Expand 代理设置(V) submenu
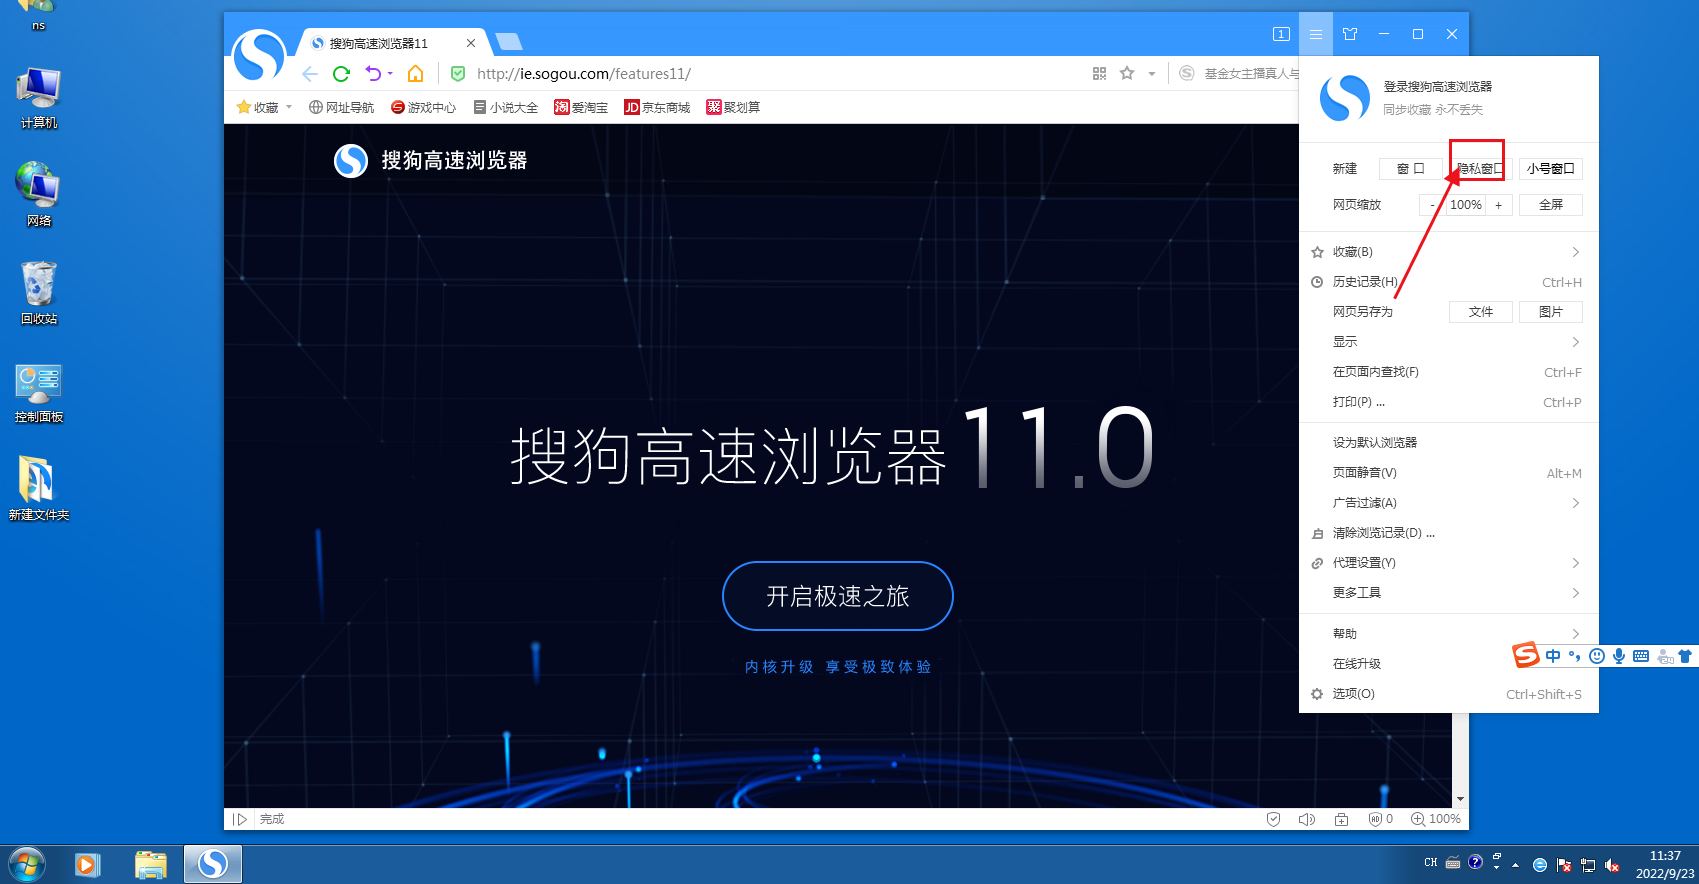The image size is (1699, 884). (x=1449, y=563)
